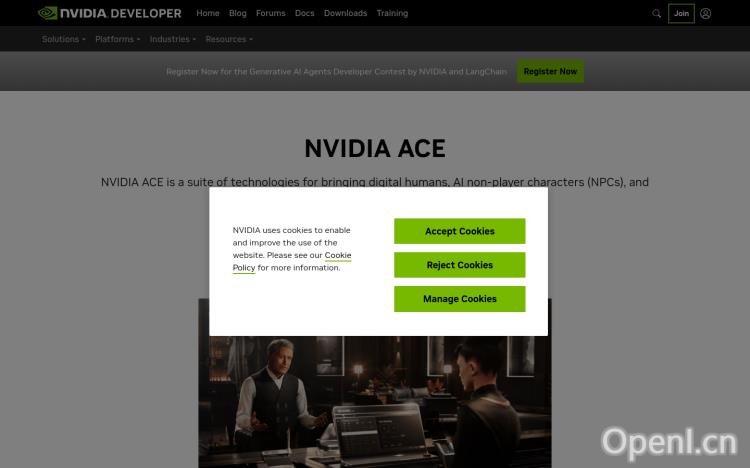The image size is (750, 468).
Task: Open the search magnifier icon
Action: 656,13
